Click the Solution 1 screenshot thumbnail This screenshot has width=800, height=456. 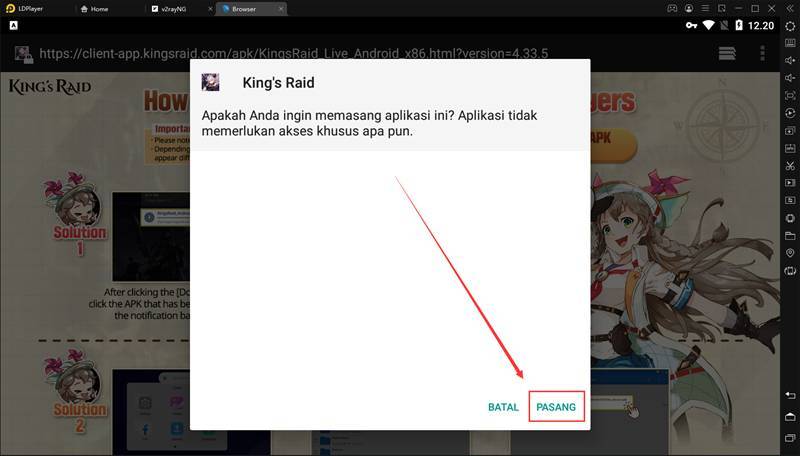pyautogui.click(x=151, y=237)
